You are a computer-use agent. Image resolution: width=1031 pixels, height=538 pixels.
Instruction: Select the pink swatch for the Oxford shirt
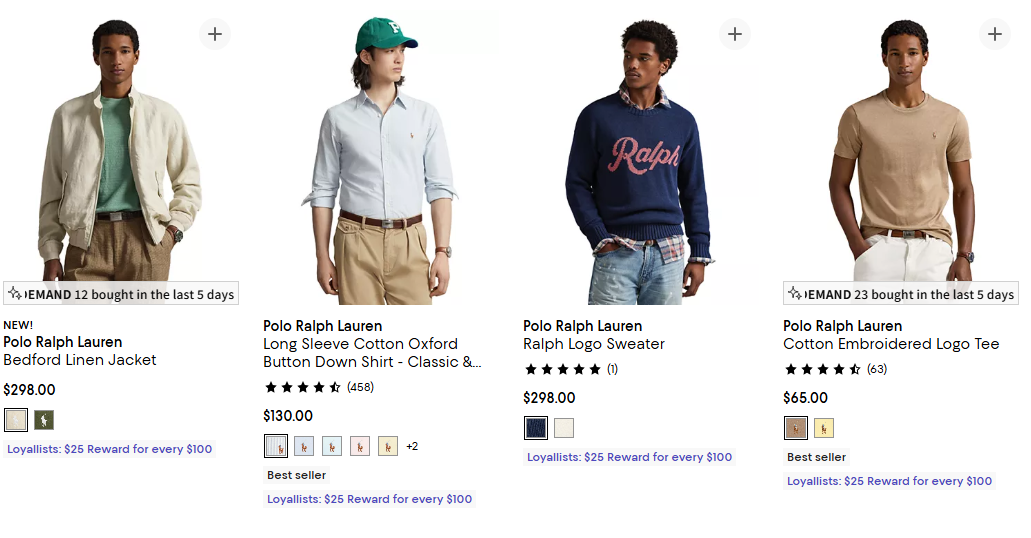(x=360, y=446)
